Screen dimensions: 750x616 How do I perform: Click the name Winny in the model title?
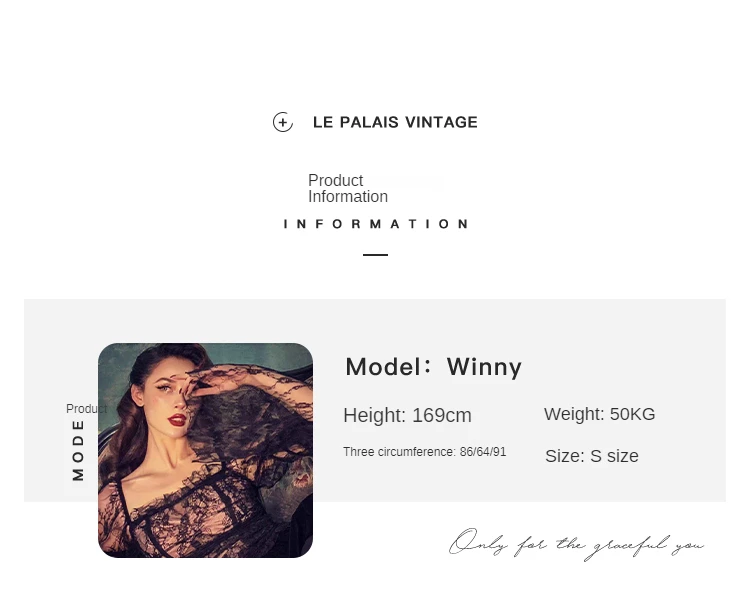click(484, 367)
